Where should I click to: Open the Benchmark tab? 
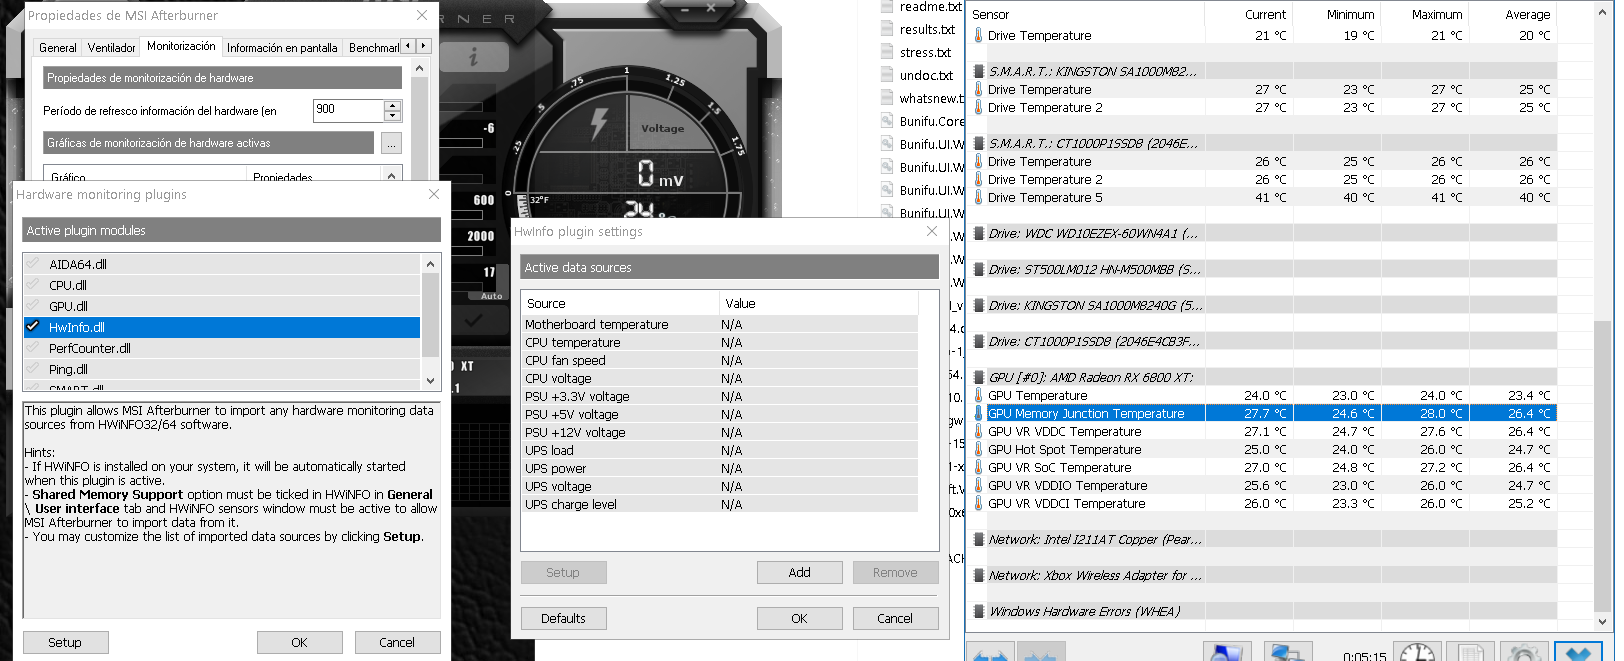pyautogui.click(x=372, y=47)
